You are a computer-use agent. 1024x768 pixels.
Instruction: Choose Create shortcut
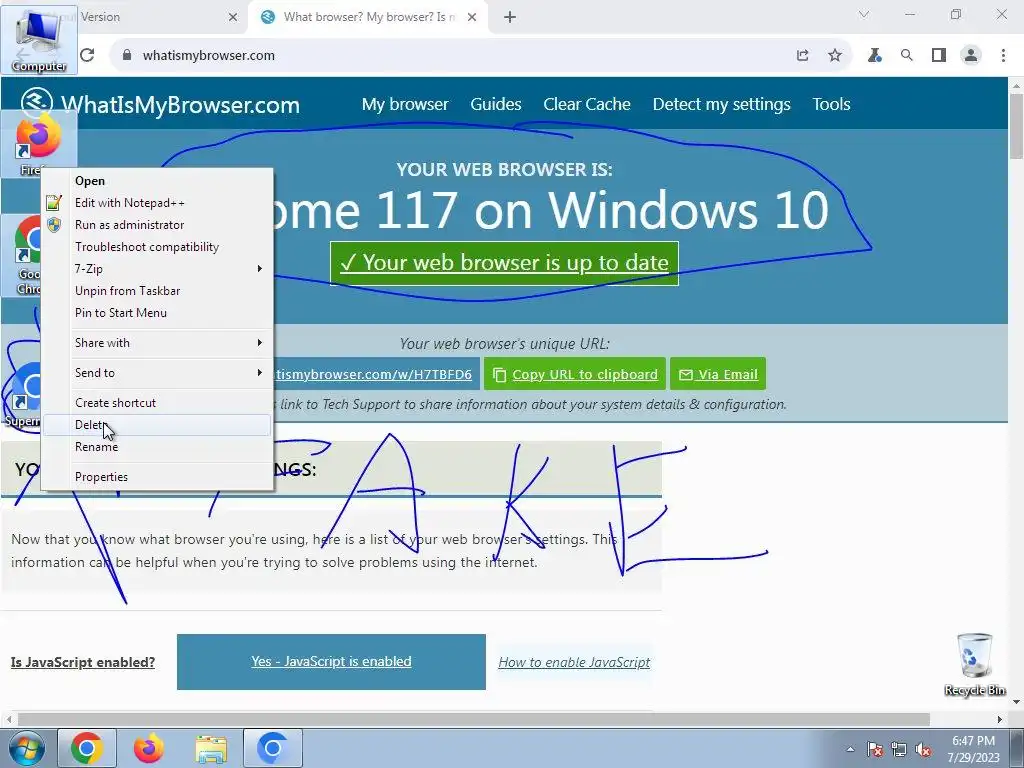click(157, 403)
